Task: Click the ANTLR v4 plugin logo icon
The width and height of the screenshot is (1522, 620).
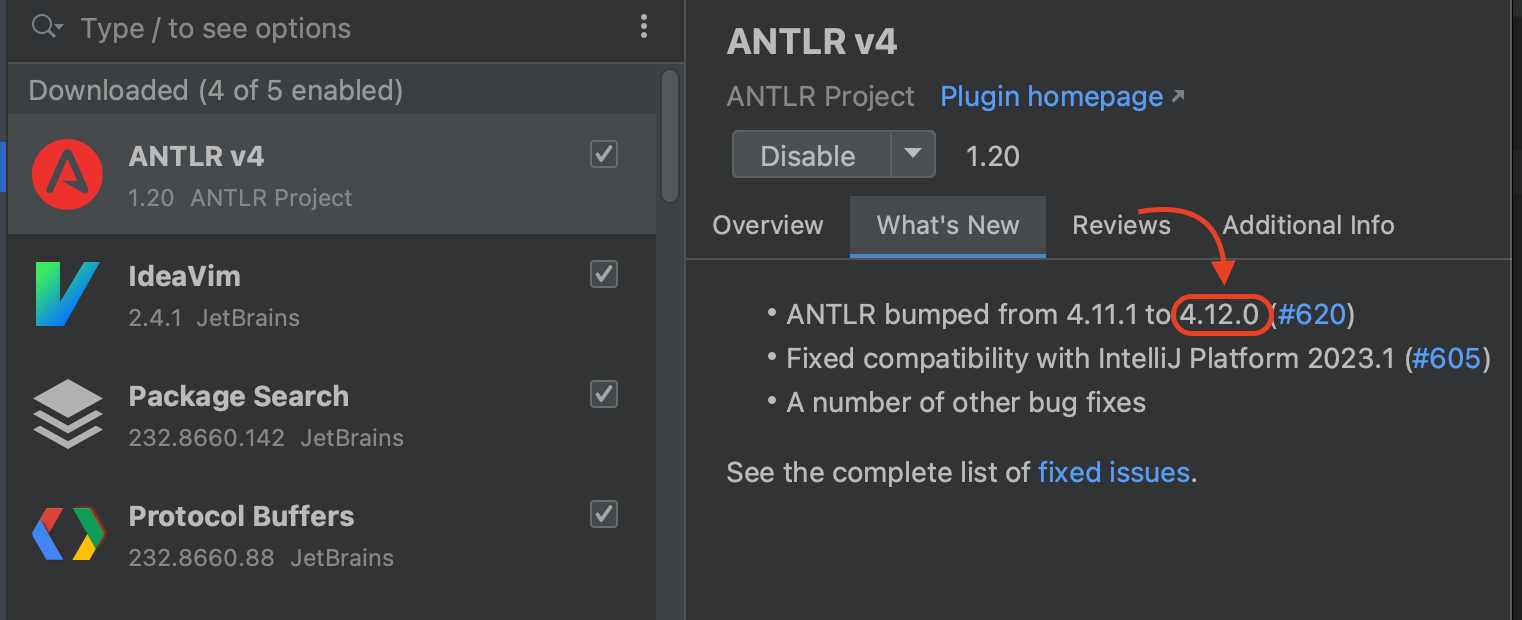Action: [67, 174]
